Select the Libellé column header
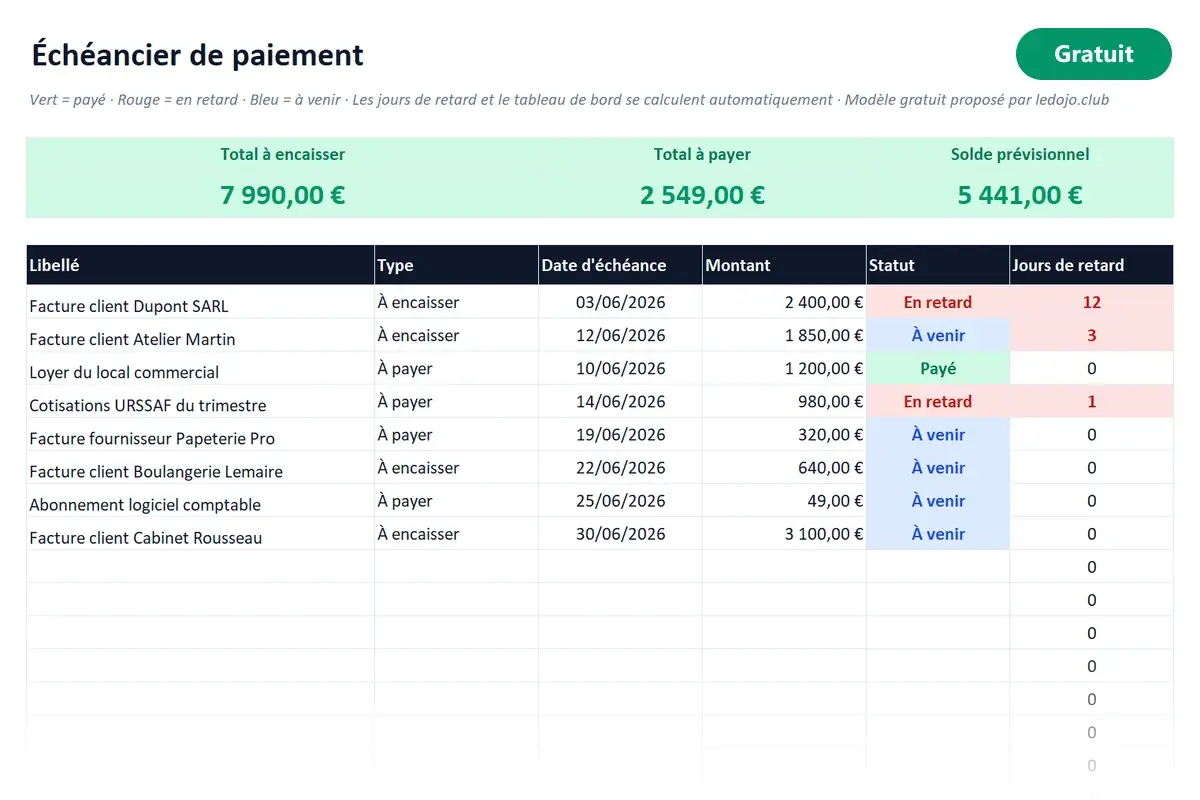Viewport: 1200px width, 800px height. [x=200, y=265]
